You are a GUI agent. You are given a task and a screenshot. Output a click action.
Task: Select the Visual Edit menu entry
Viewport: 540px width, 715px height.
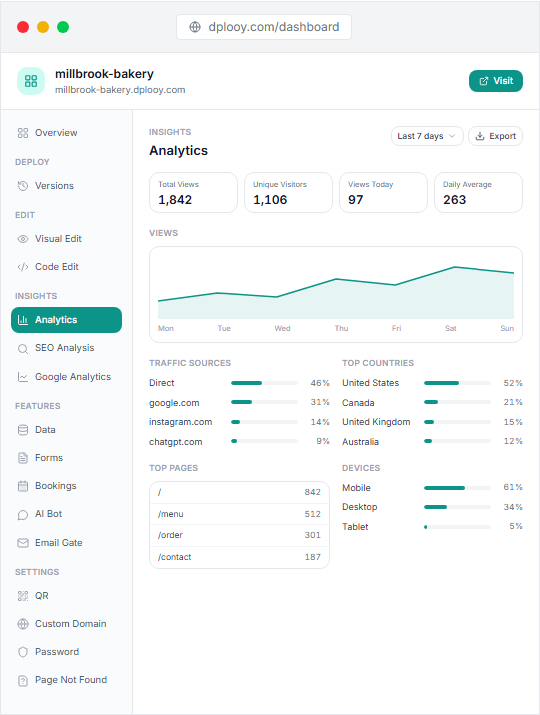click(x=67, y=239)
